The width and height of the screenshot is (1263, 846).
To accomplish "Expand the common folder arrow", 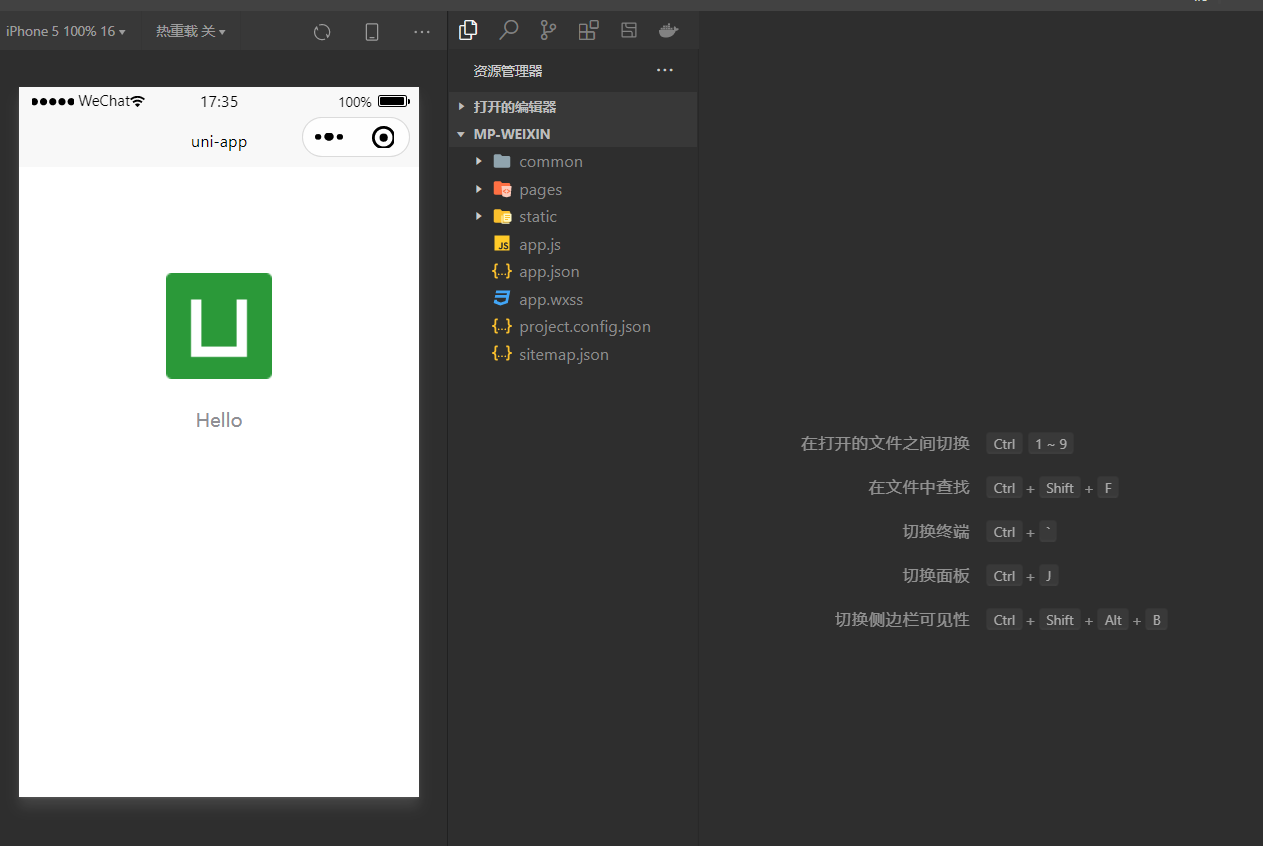I will [479, 161].
